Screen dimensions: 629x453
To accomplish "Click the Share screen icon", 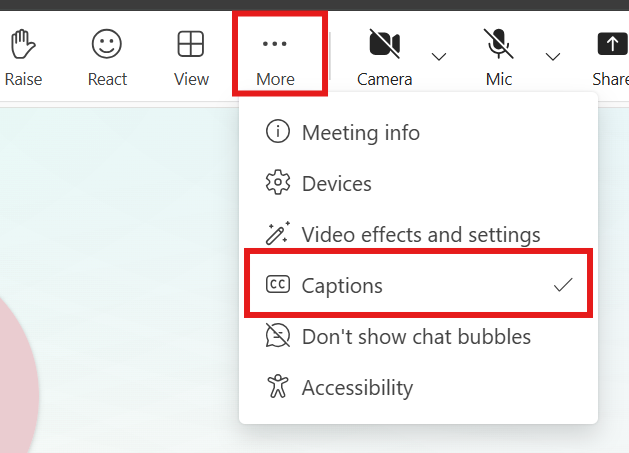I will [610, 45].
